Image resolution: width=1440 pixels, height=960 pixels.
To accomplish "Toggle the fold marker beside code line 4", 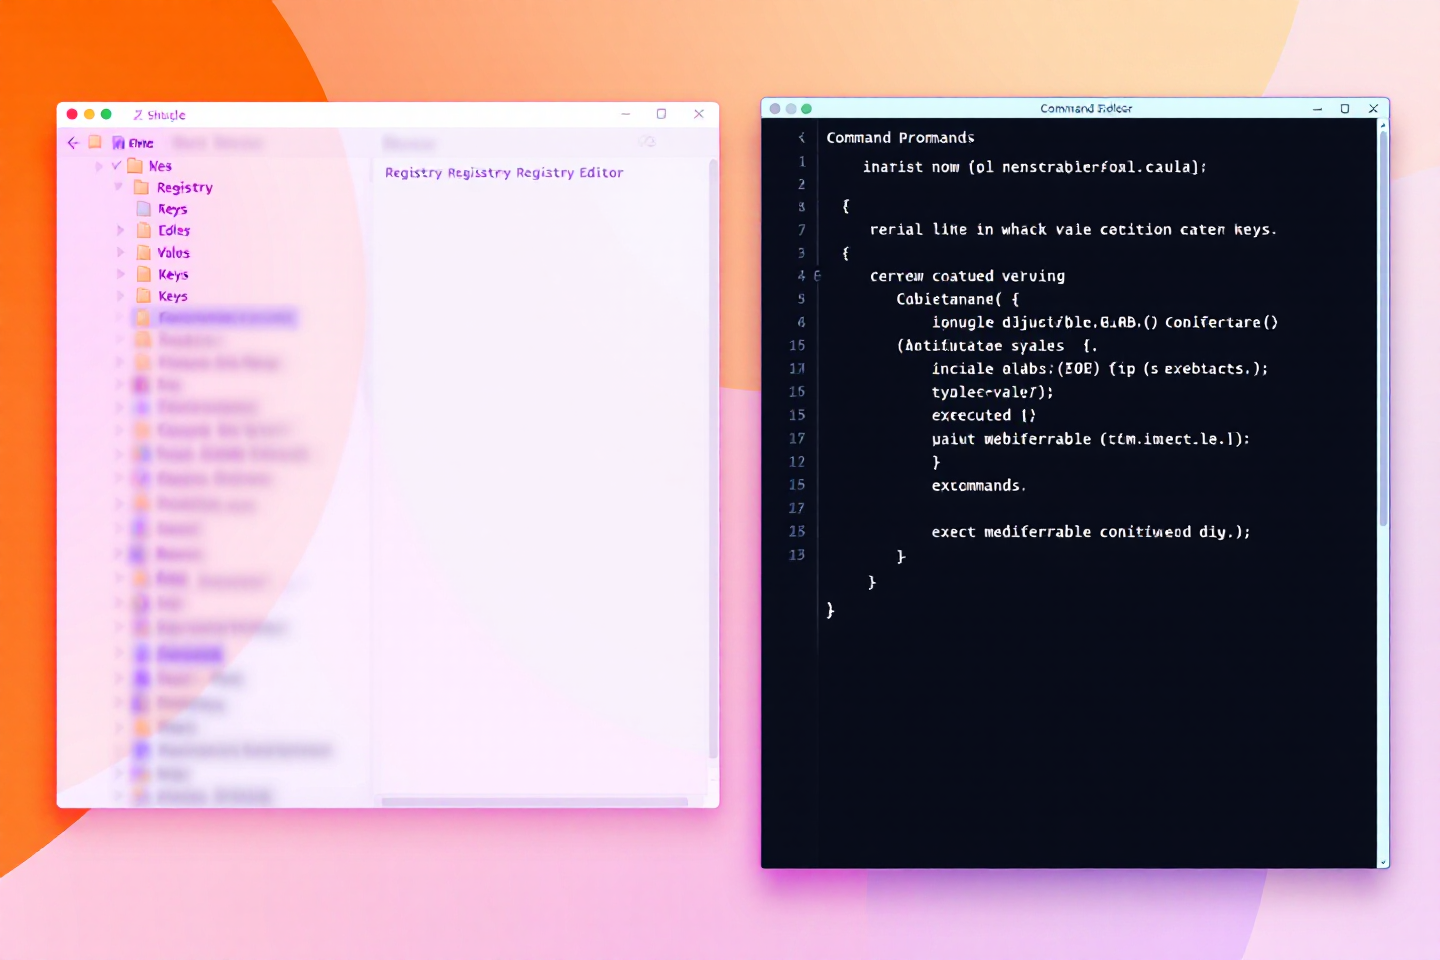I will pos(817,276).
